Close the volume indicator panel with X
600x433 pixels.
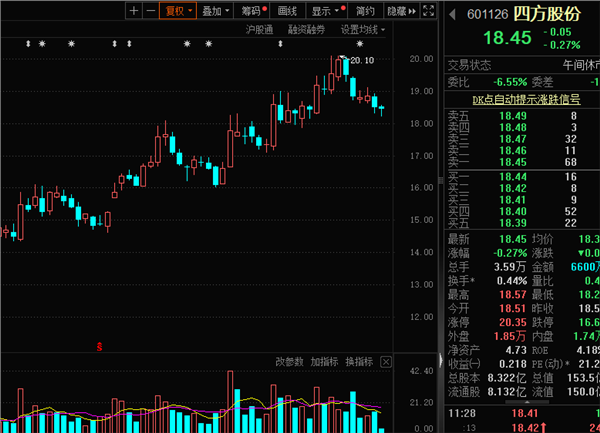[x=385, y=361]
